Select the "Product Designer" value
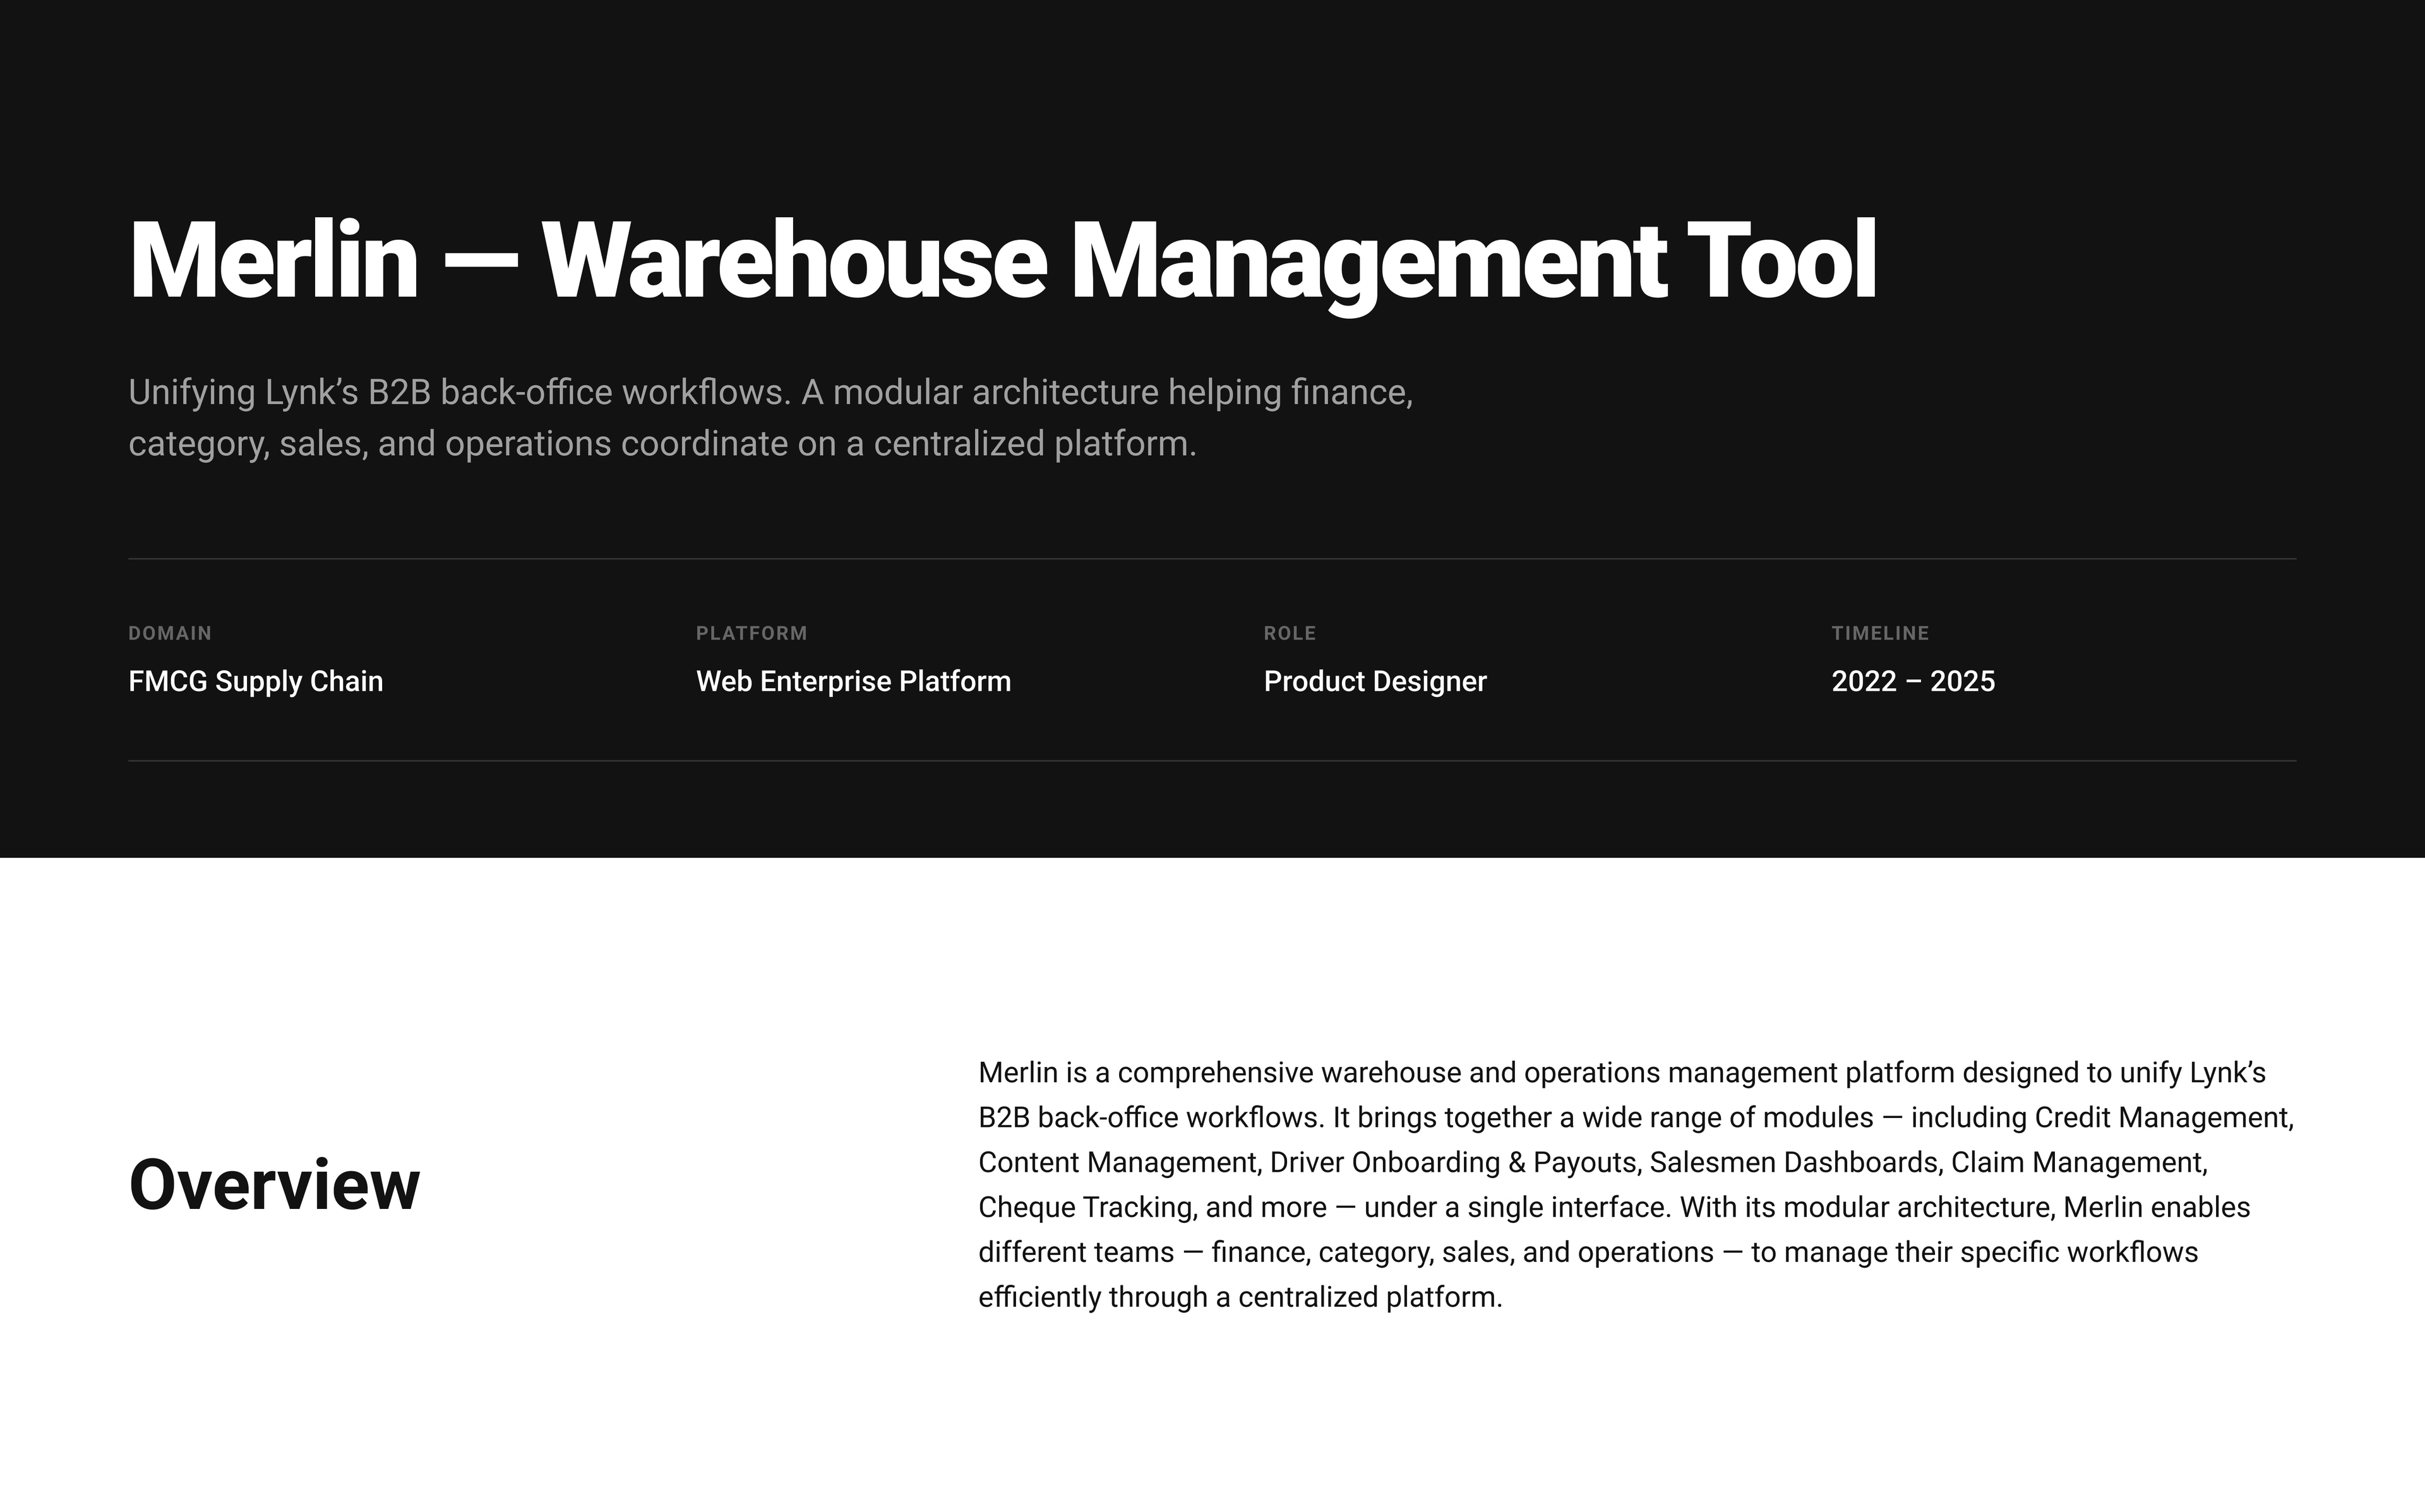The width and height of the screenshot is (2425, 1512). 1375,681
